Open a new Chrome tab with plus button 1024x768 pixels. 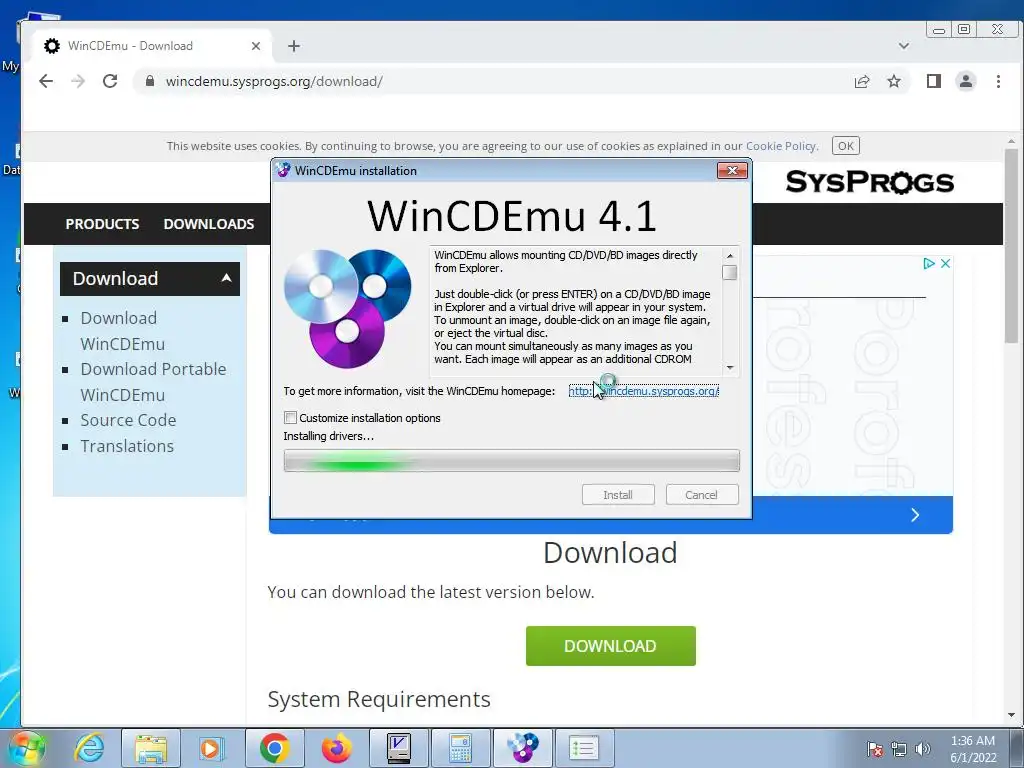click(294, 46)
